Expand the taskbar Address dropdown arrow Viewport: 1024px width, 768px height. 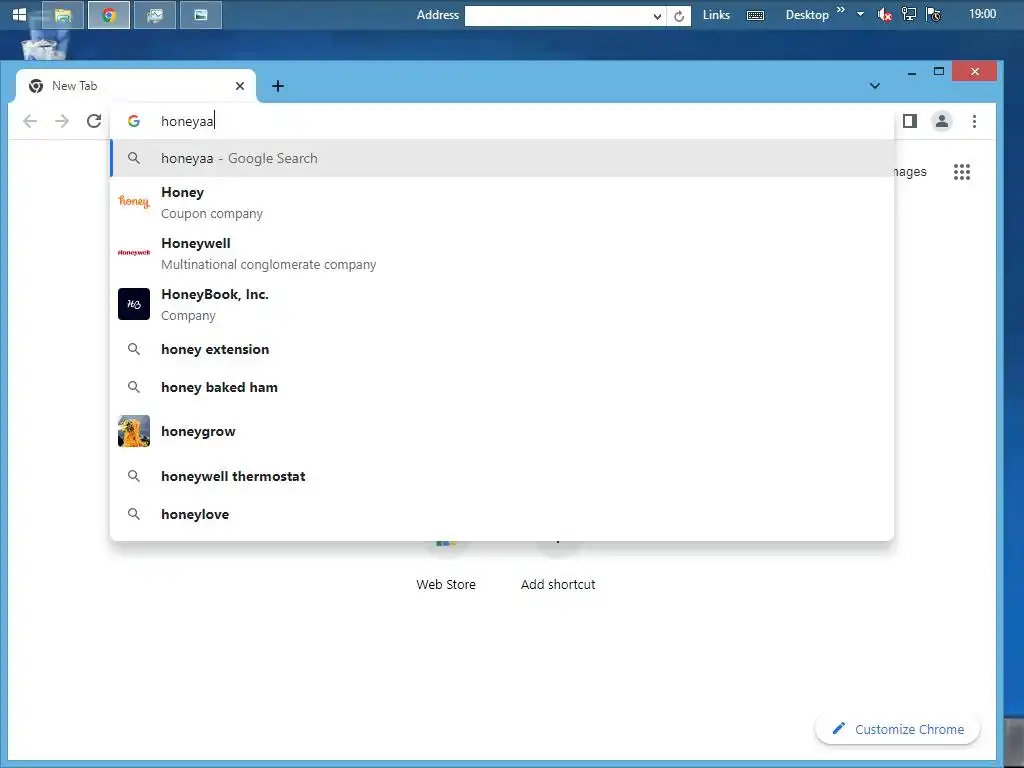658,16
